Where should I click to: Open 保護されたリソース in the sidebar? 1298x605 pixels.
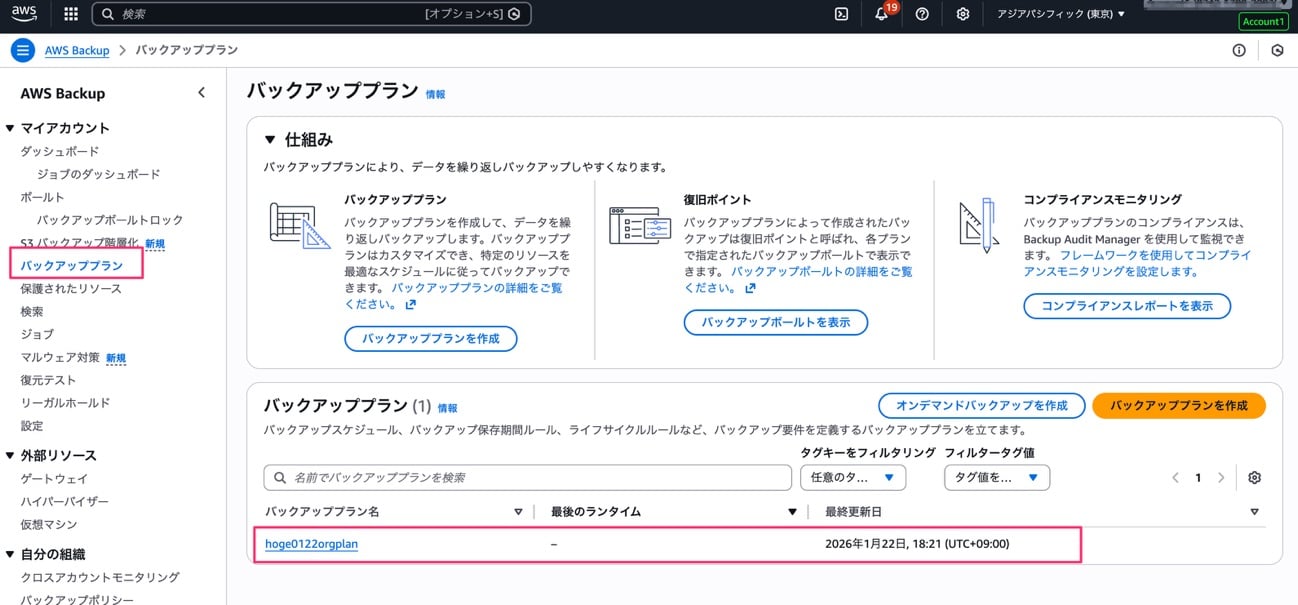(x=71, y=289)
